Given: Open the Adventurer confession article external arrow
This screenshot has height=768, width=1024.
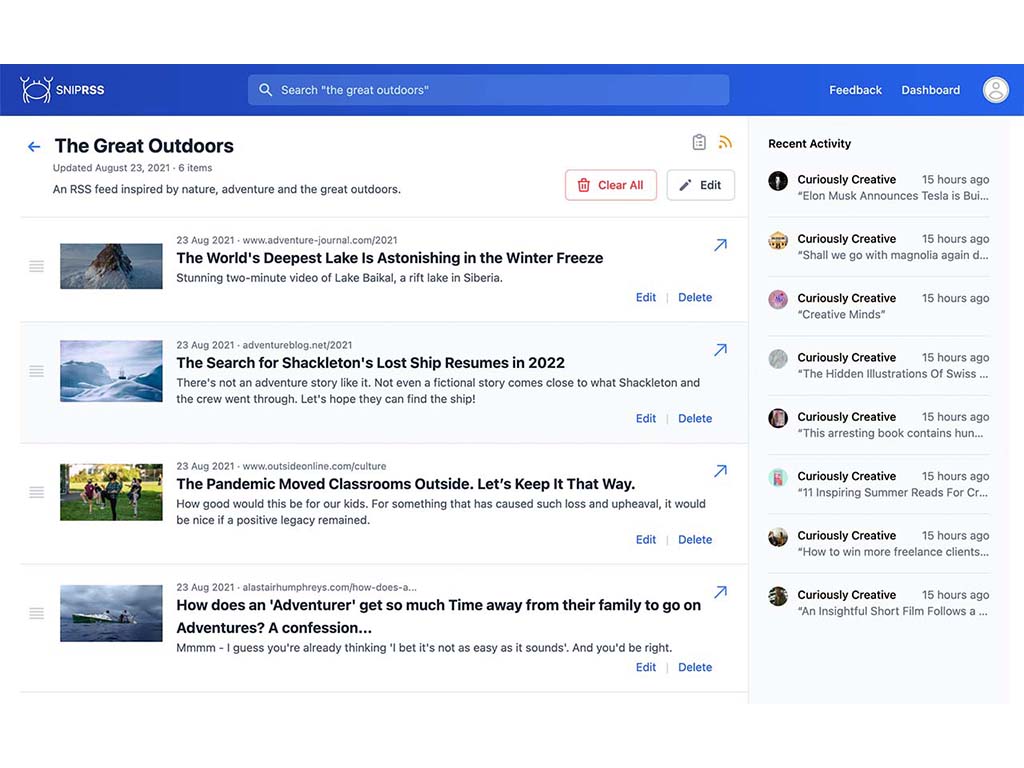Looking at the screenshot, I should (720, 592).
